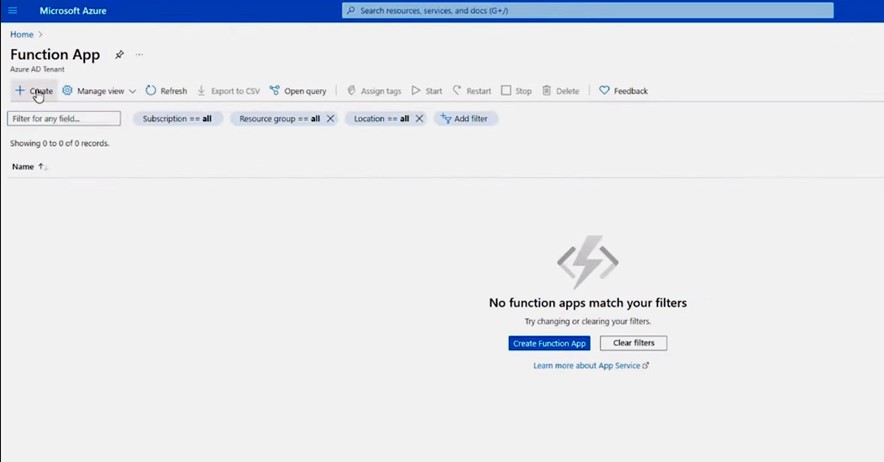This screenshot has width=884, height=462.
Task: Click the Start button
Action: [x=427, y=91]
